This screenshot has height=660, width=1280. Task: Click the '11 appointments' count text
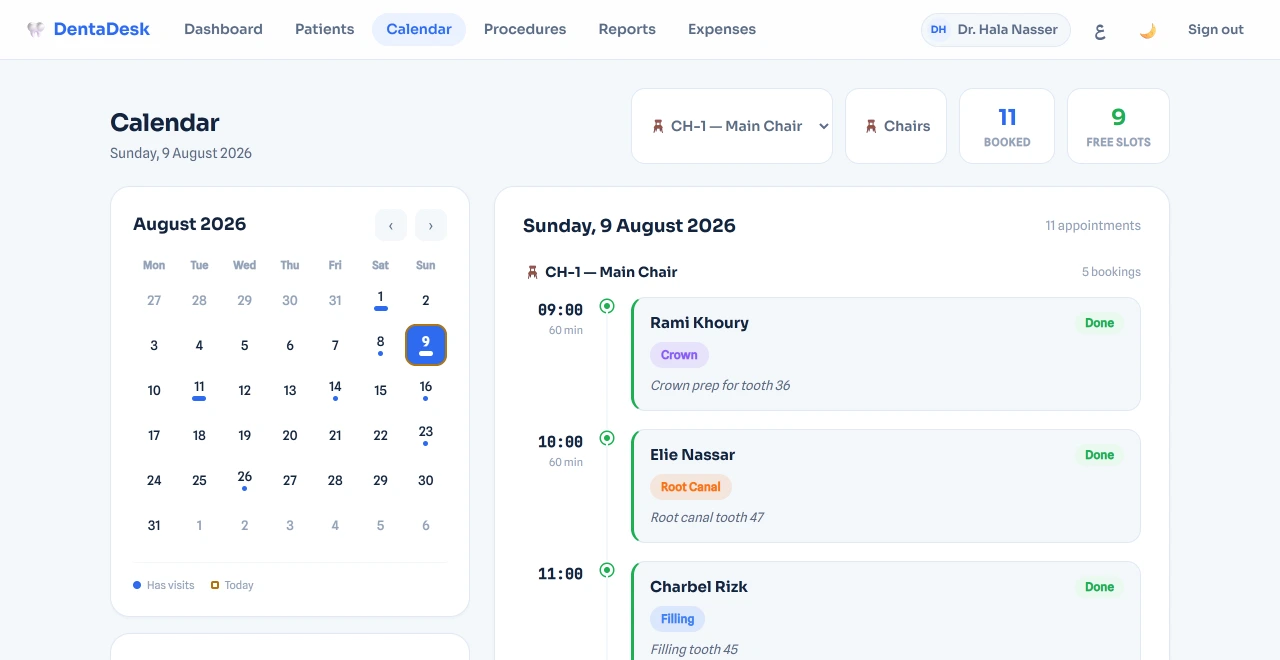[1093, 226]
